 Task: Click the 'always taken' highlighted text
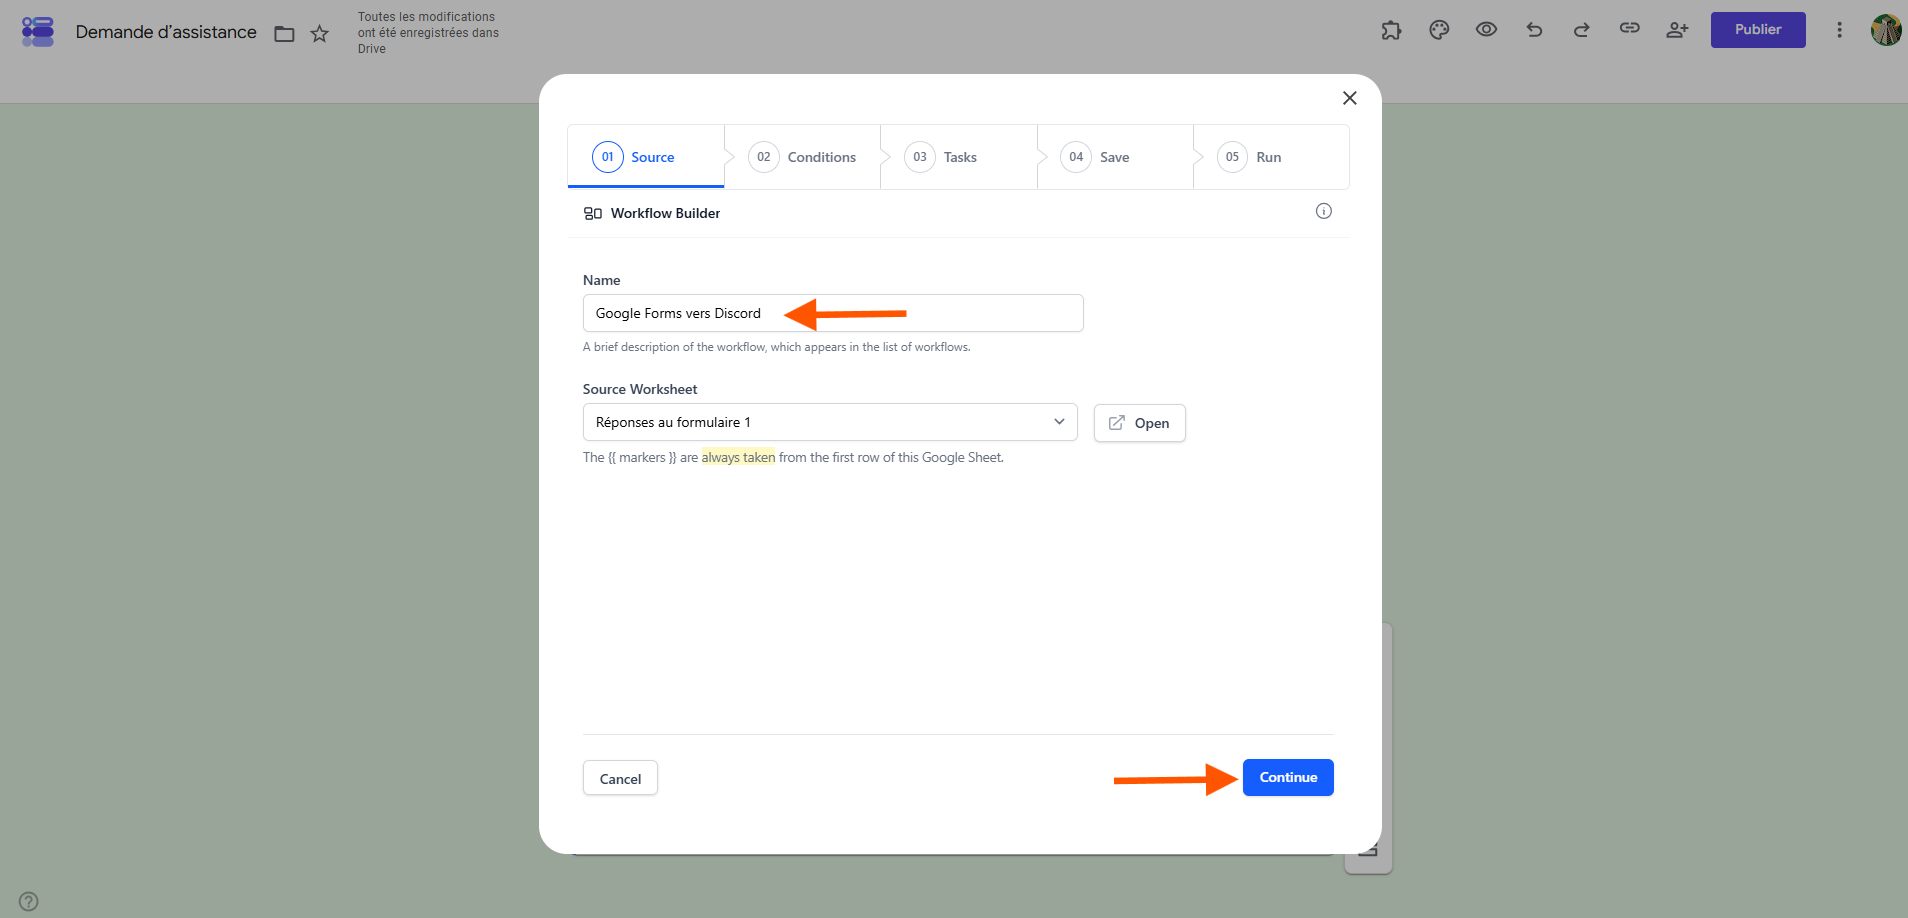click(738, 457)
